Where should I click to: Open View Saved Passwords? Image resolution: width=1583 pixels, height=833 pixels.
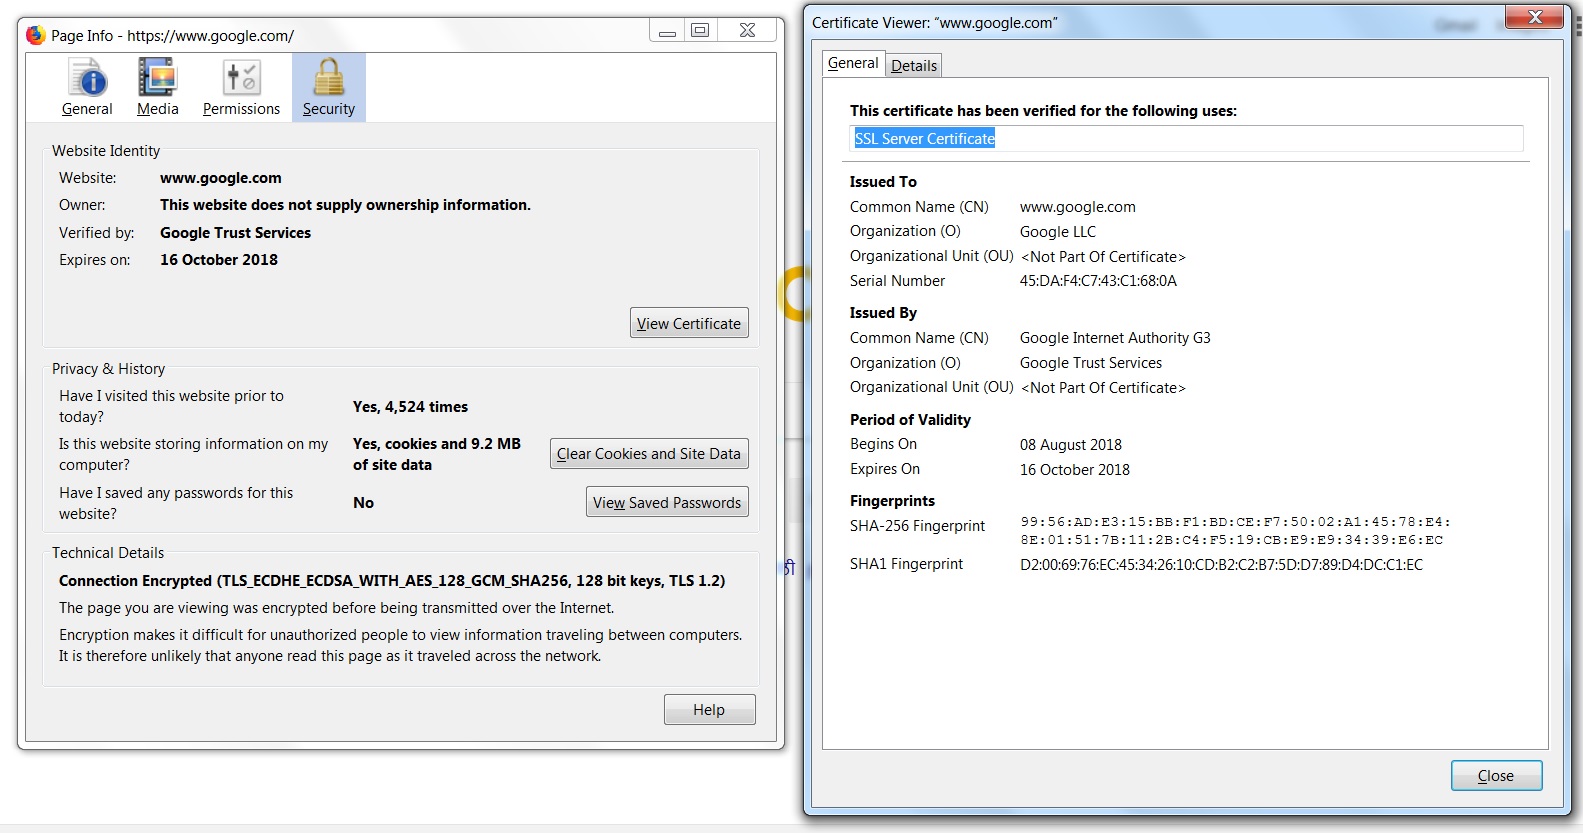(x=667, y=503)
